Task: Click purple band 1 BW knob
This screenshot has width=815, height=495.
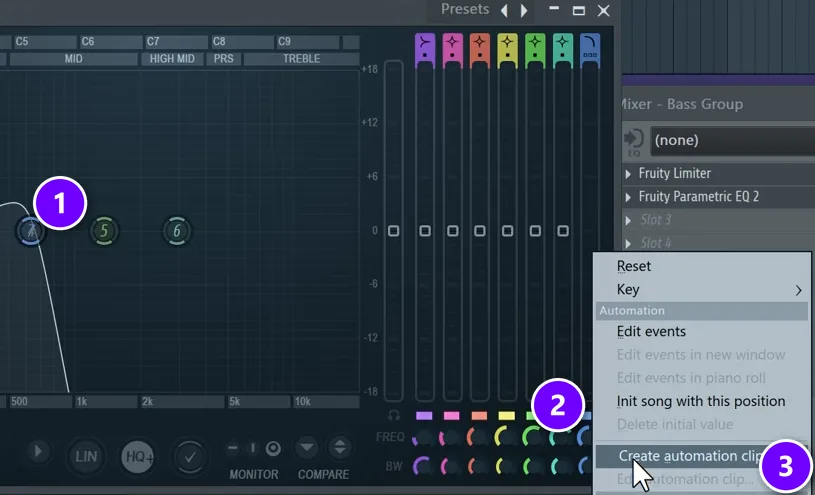Action: [x=423, y=466]
